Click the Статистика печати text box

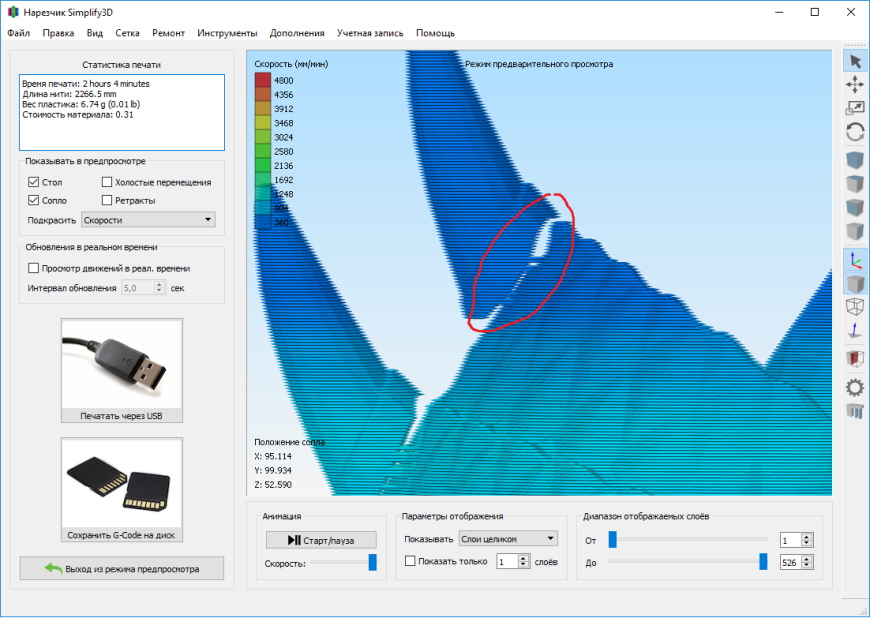(x=122, y=113)
